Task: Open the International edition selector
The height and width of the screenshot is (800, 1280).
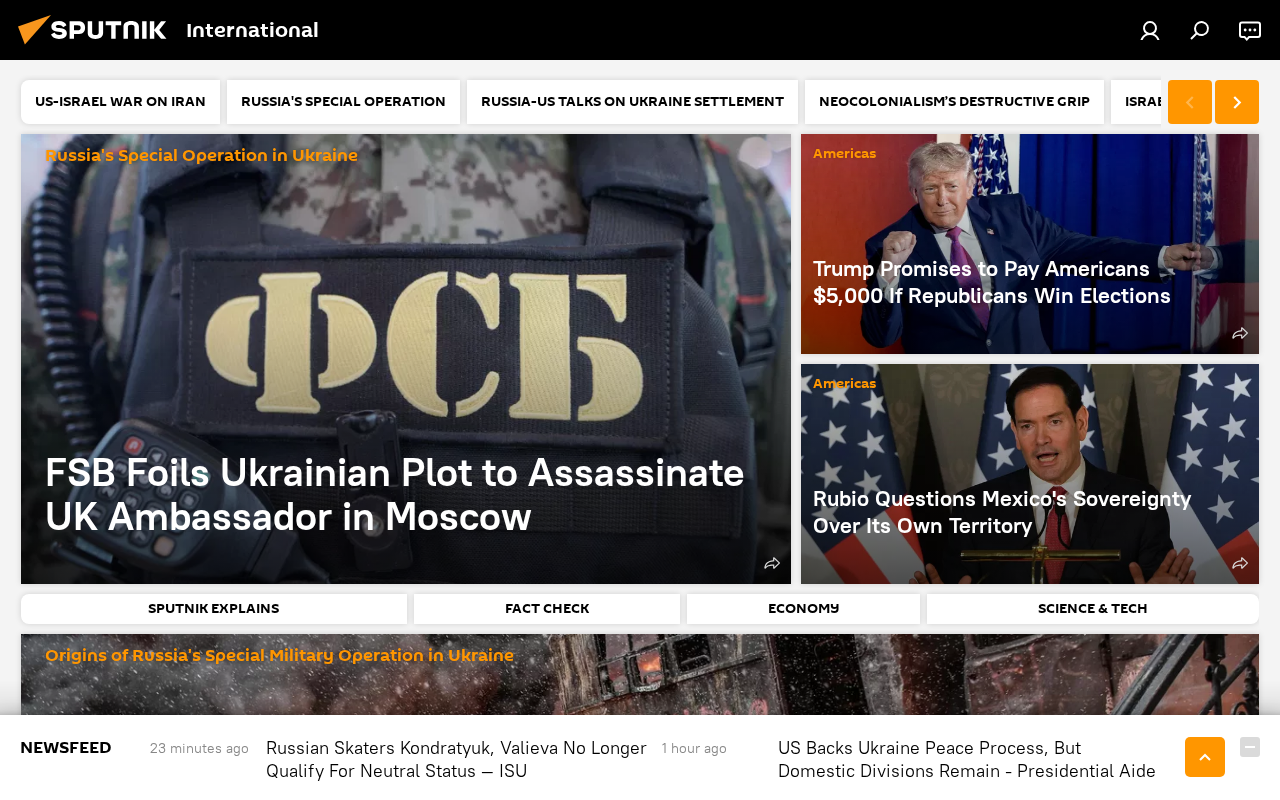Action: tap(252, 30)
